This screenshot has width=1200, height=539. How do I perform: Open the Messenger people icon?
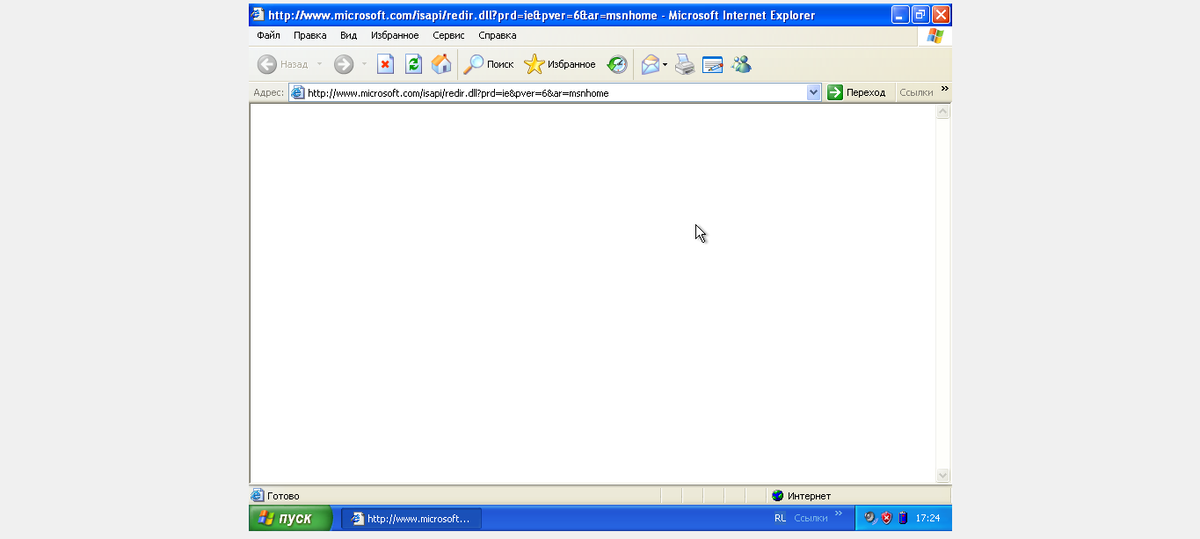click(741, 64)
